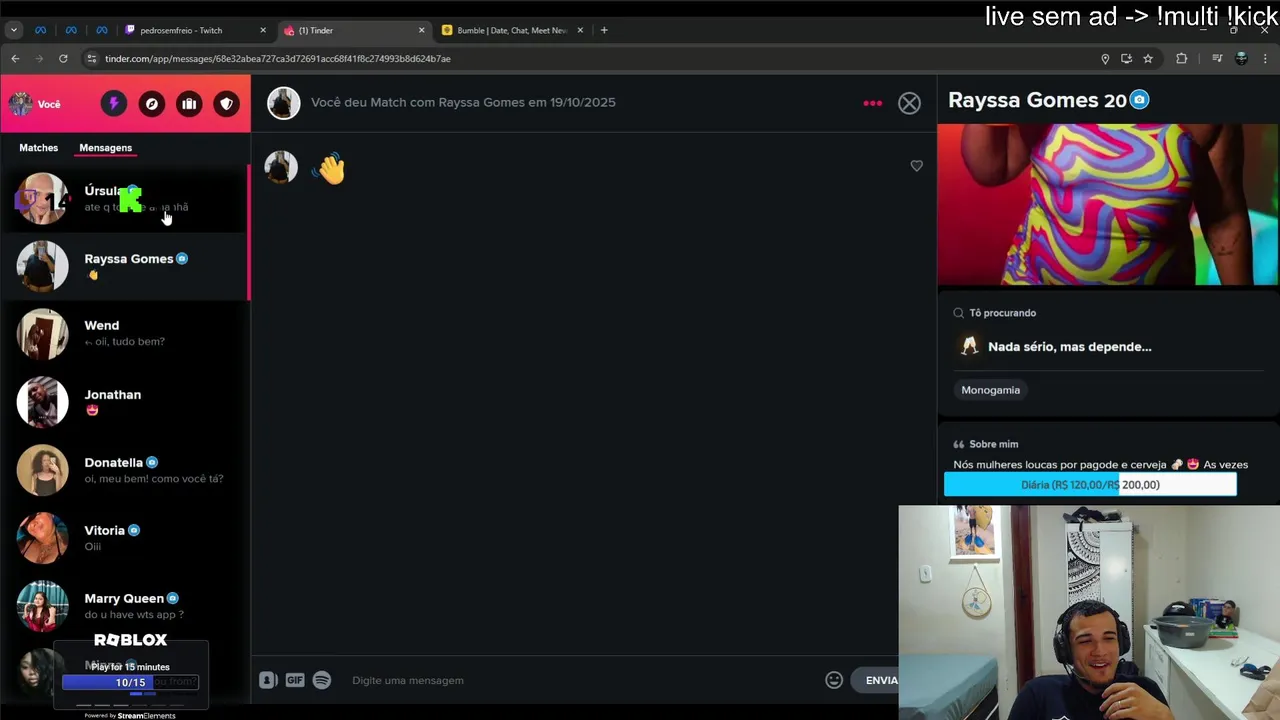Click the ENVIAR send button
Viewport: 1280px width, 720px height.
881,680
